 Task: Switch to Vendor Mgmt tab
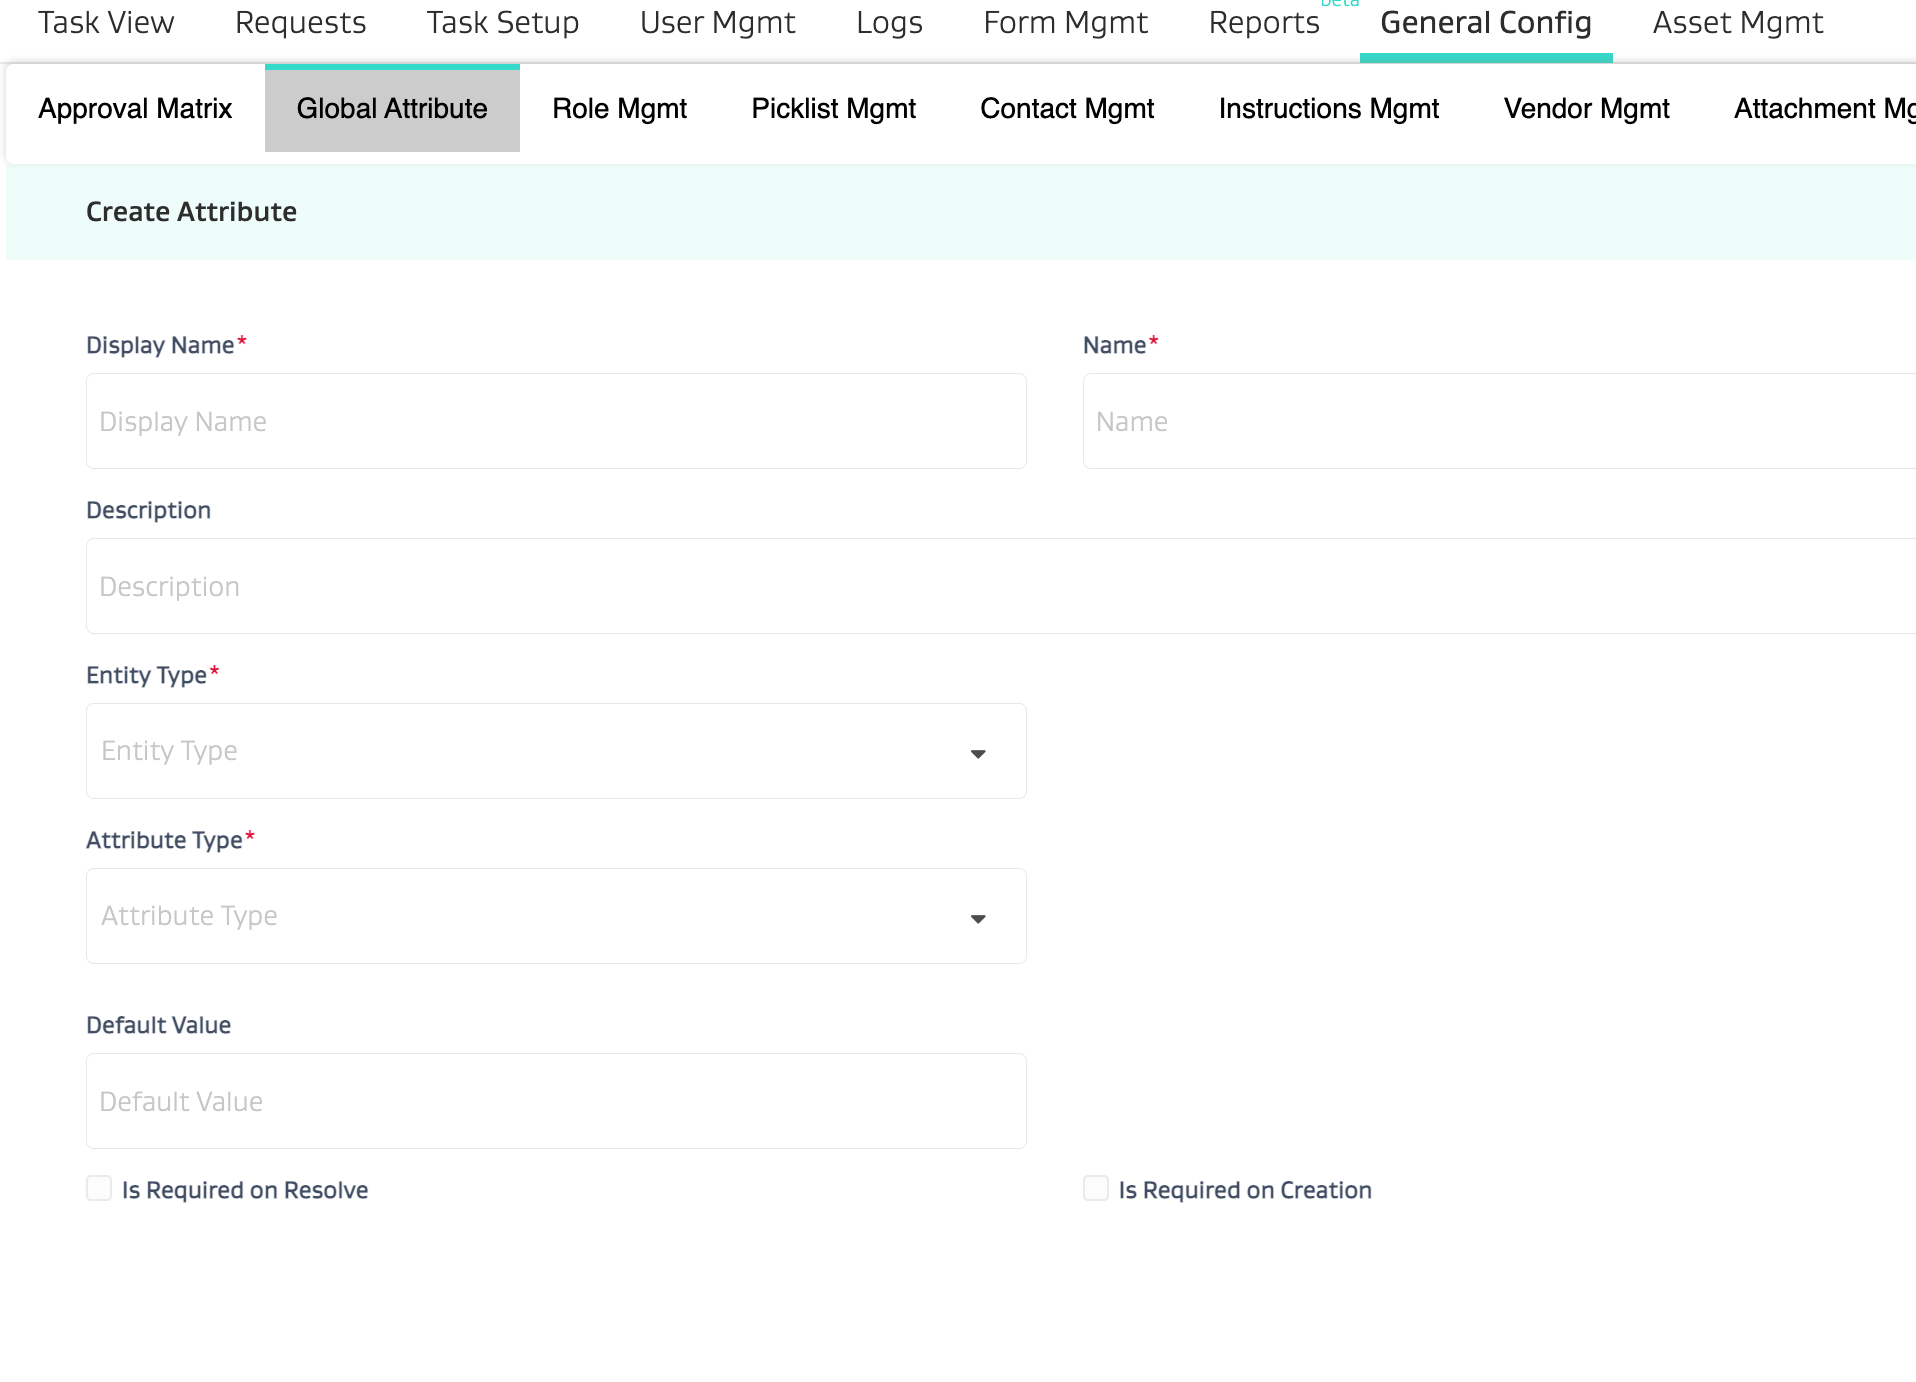[1586, 108]
